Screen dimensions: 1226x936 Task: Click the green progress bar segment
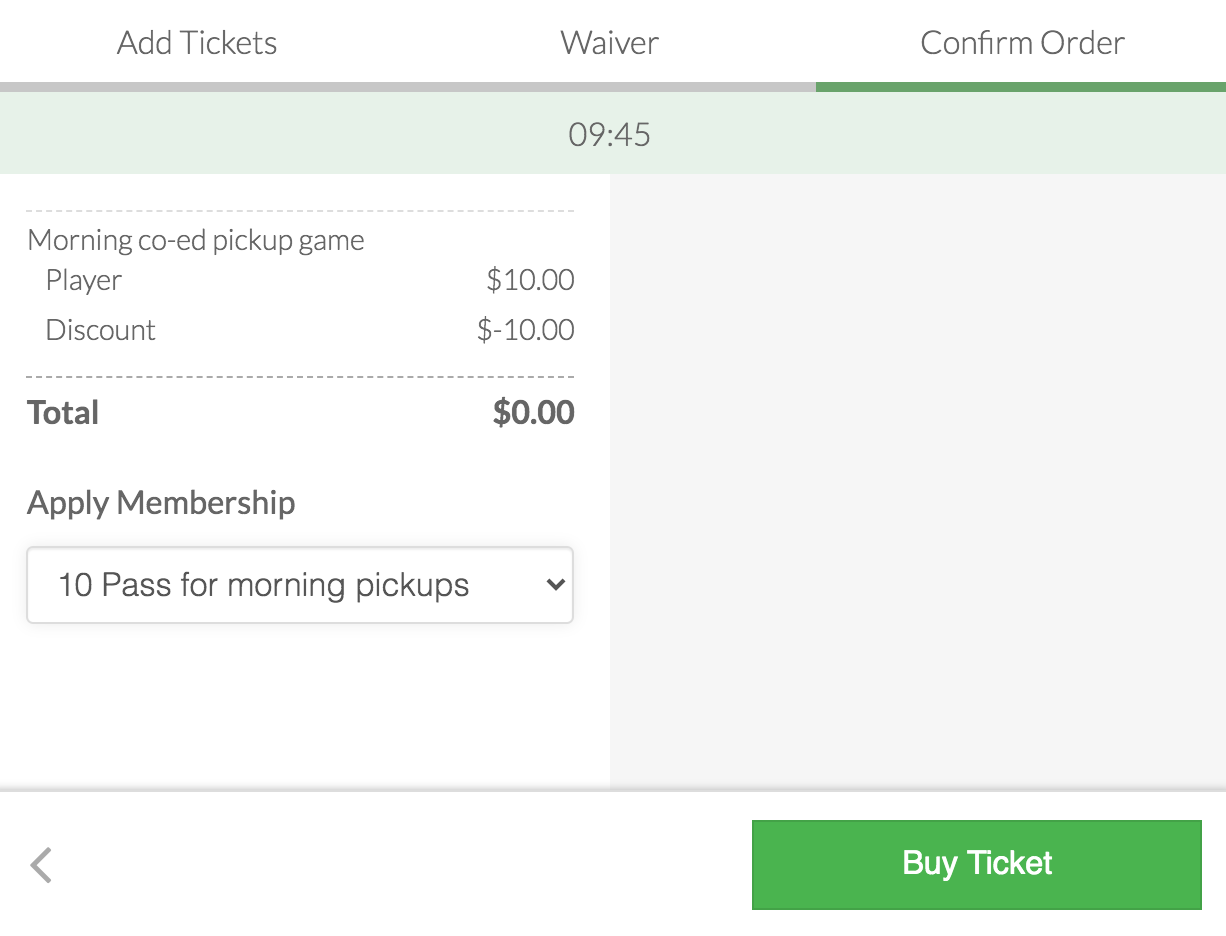(x=1020, y=87)
